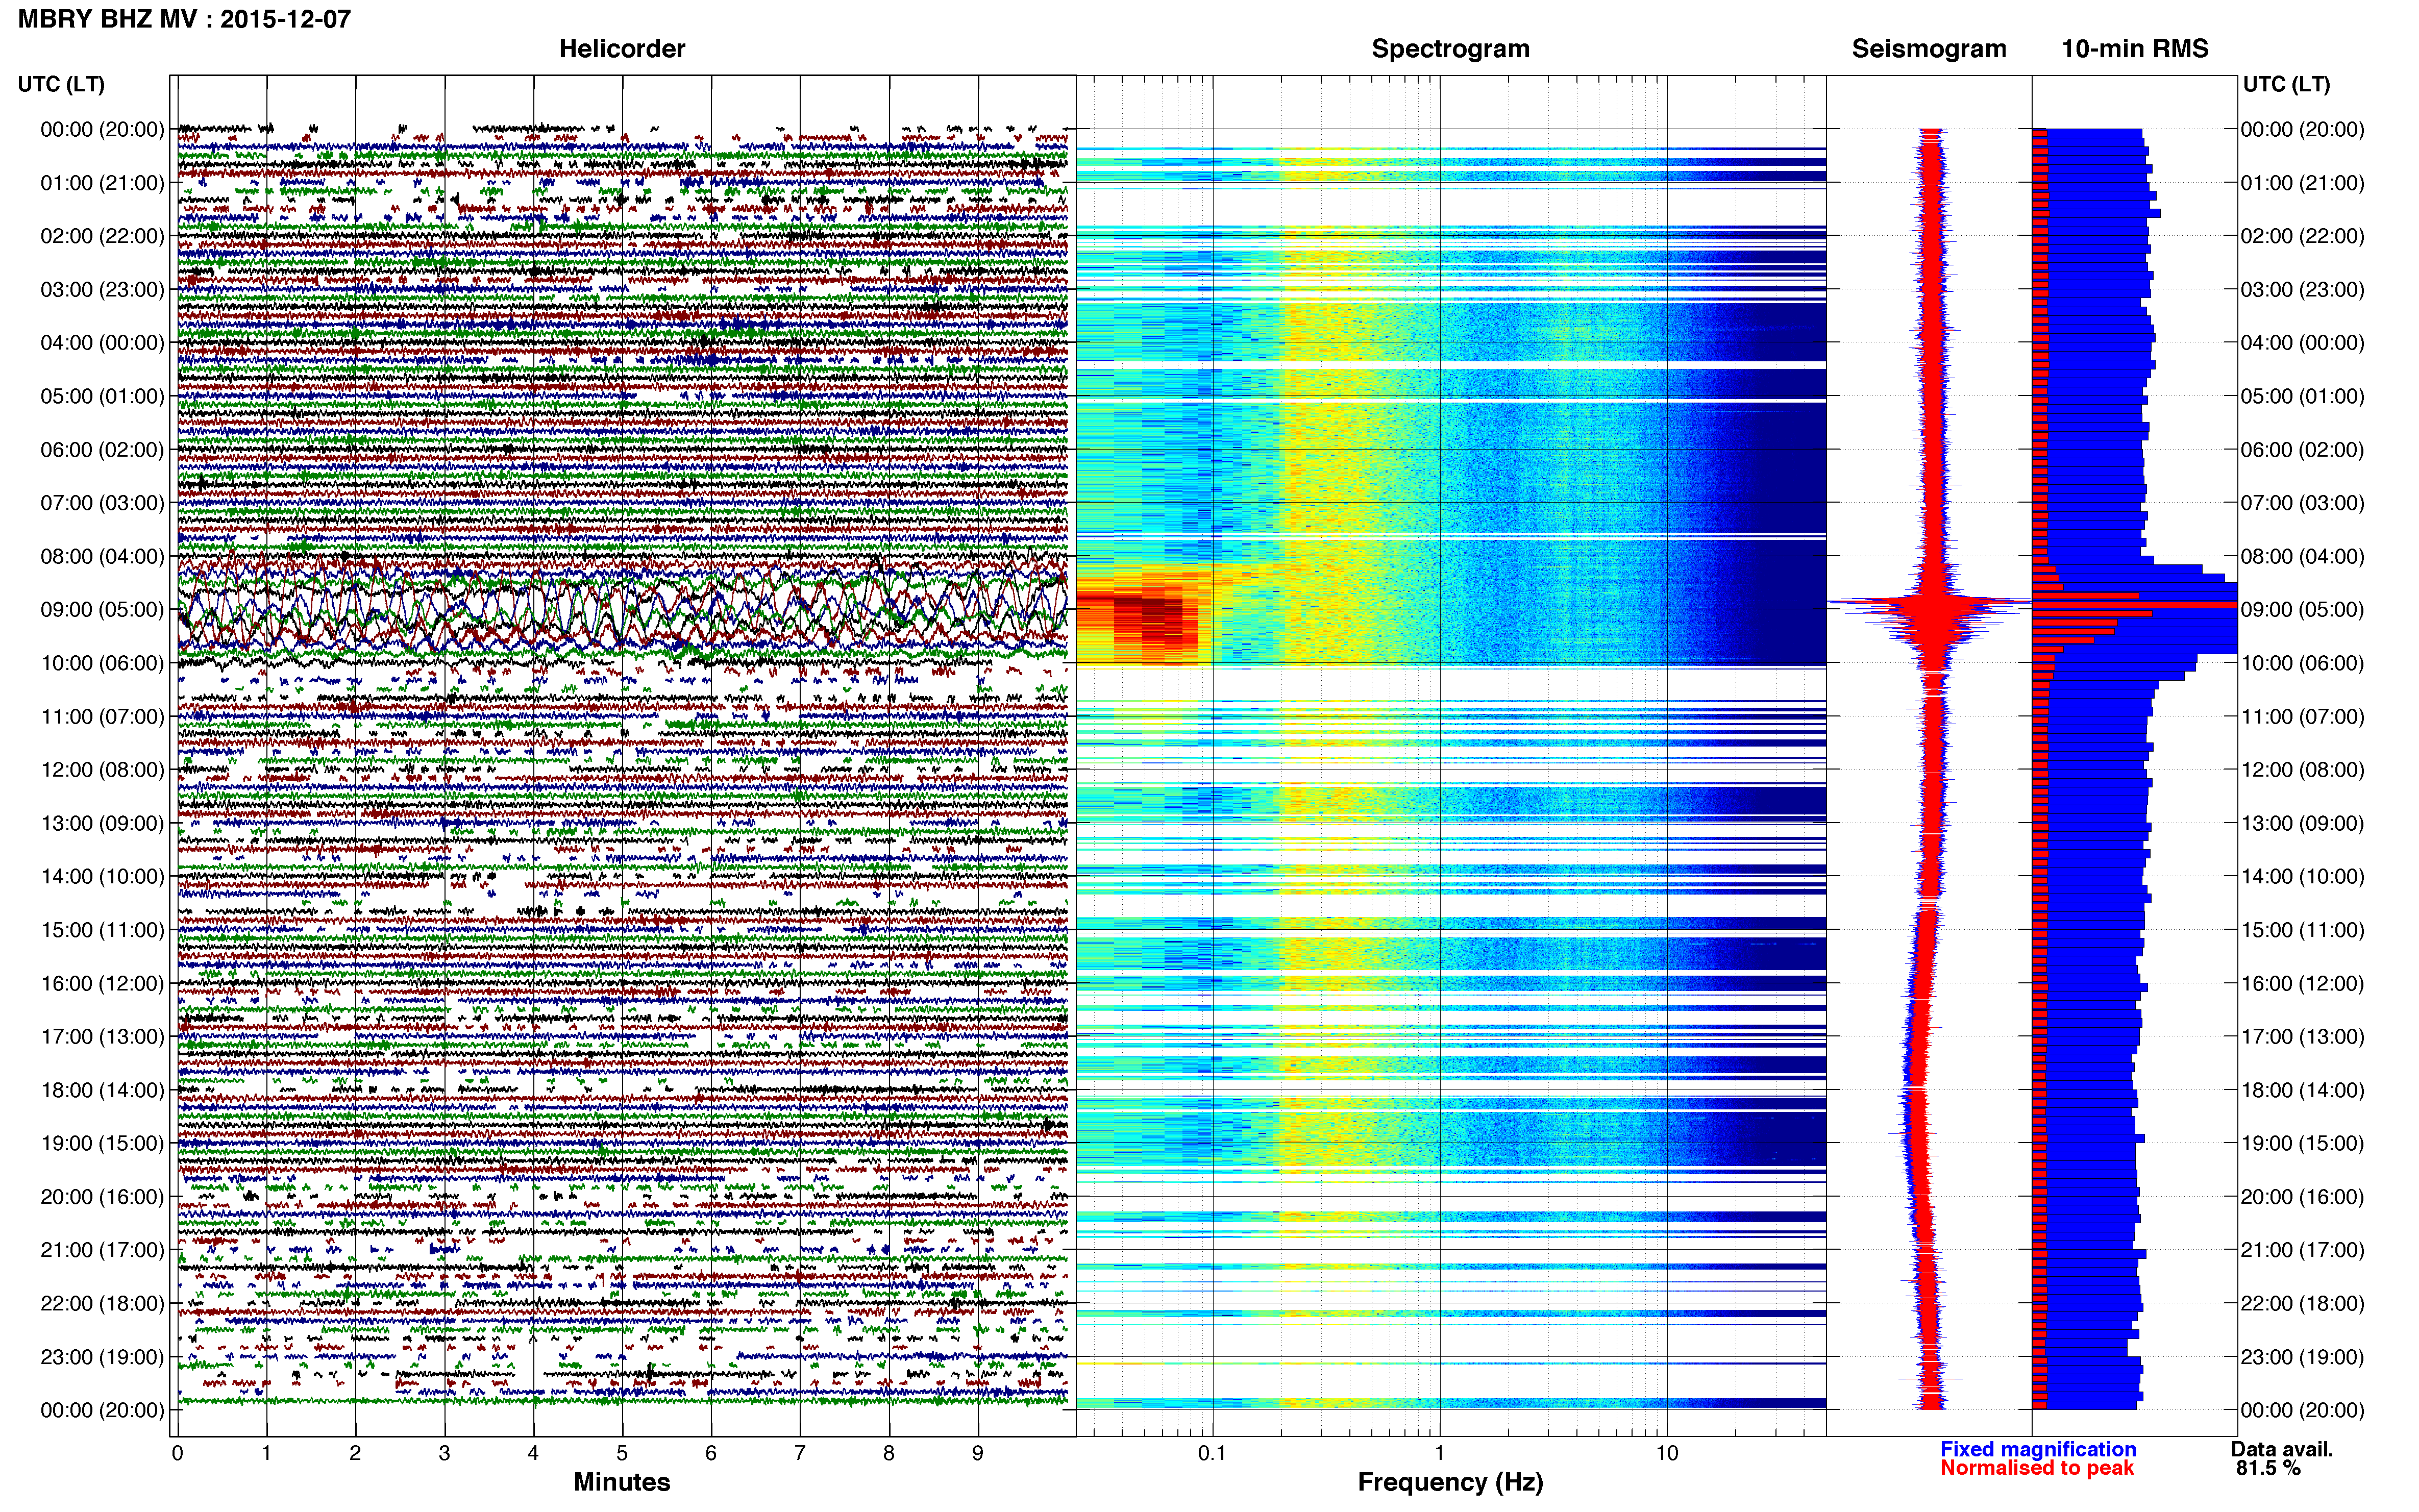
Task: Select the 'Helicorder' panel heading
Action: (x=622, y=49)
